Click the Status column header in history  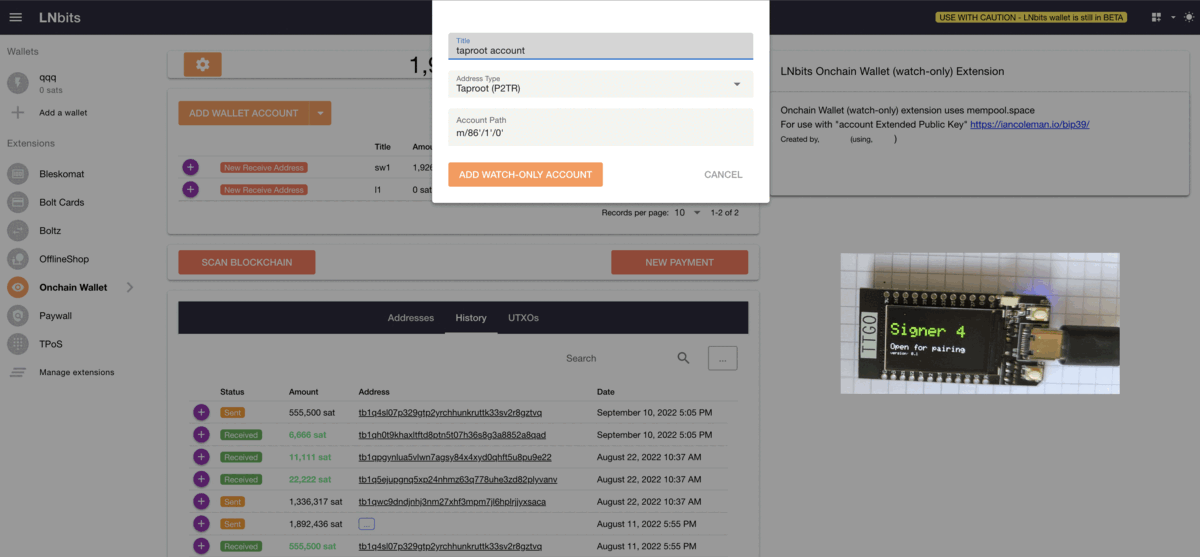[x=232, y=392]
